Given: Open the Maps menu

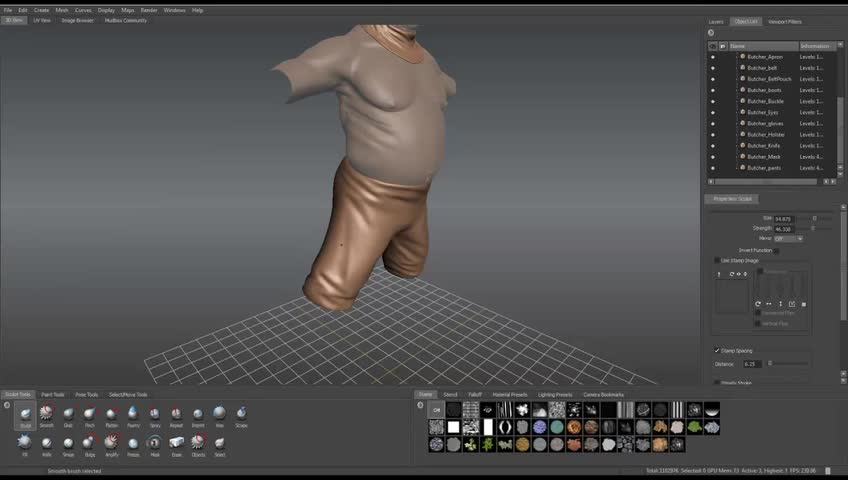Looking at the screenshot, I should 128,10.
